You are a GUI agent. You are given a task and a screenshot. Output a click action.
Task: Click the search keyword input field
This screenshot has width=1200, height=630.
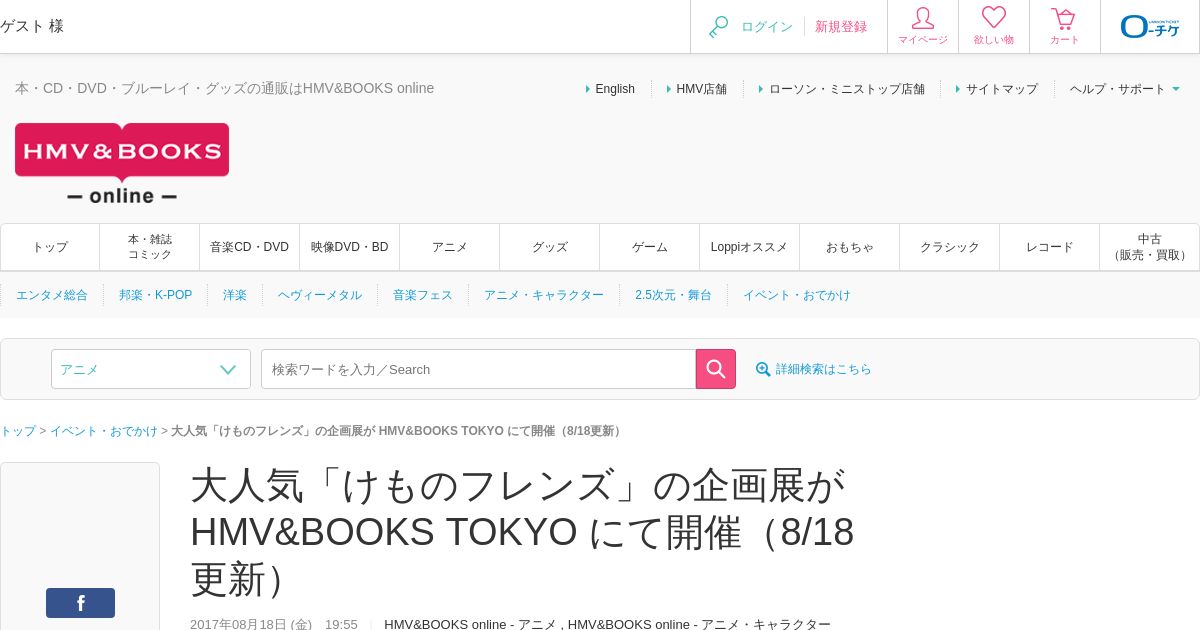(x=478, y=369)
